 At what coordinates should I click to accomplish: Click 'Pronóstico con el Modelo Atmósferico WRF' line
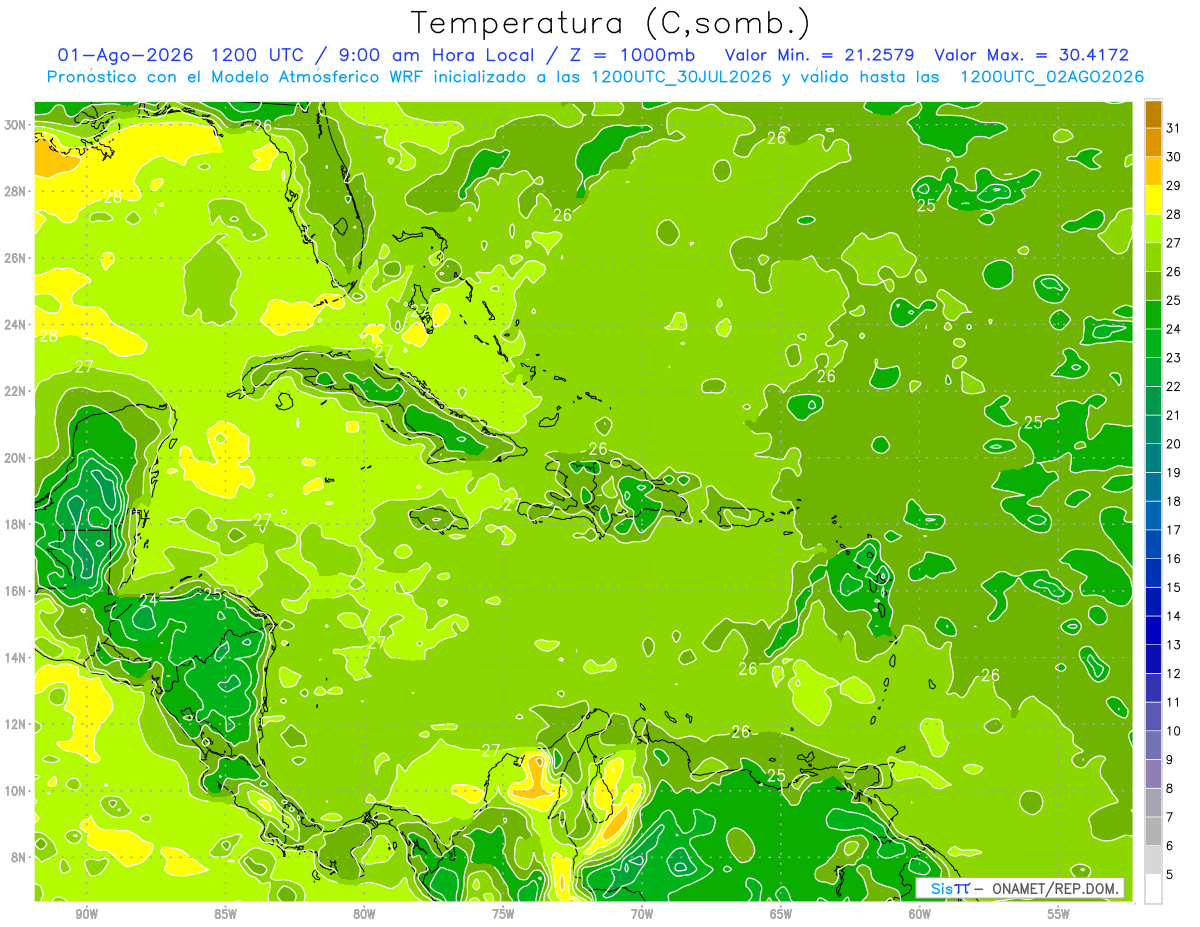pyautogui.click(x=236, y=77)
